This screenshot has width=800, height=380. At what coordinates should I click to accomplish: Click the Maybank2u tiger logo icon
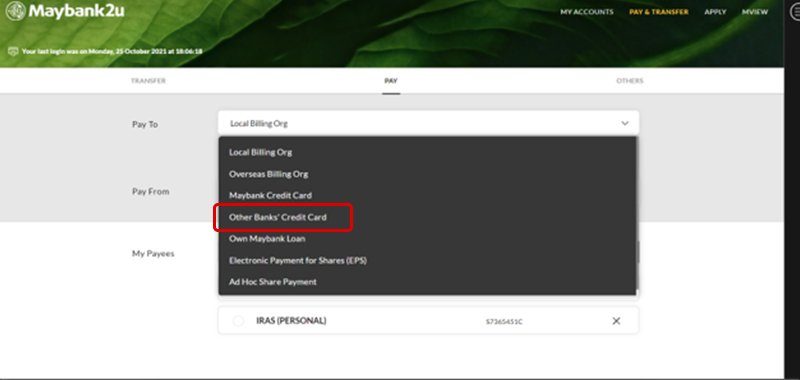pos(15,11)
